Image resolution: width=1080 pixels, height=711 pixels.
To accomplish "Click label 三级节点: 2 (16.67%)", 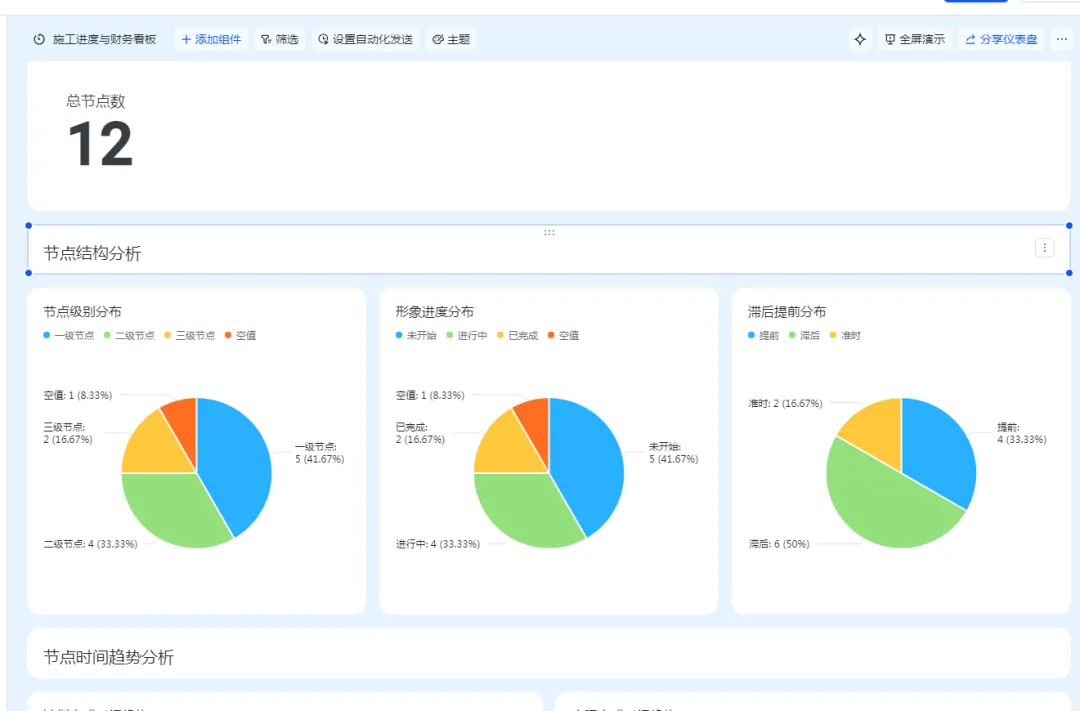I will click(x=68, y=433).
